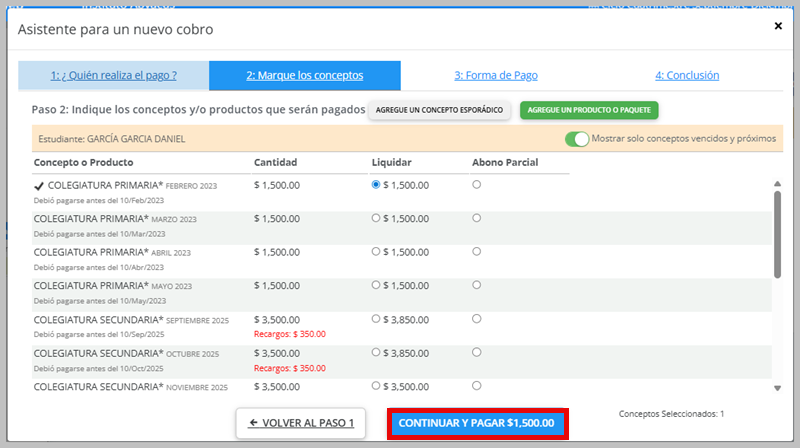Choose Liquidar $3,500.00 for Secundaria Noviembre 2025
Image resolution: width=800 pixels, height=448 pixels.
coord(376,386)
